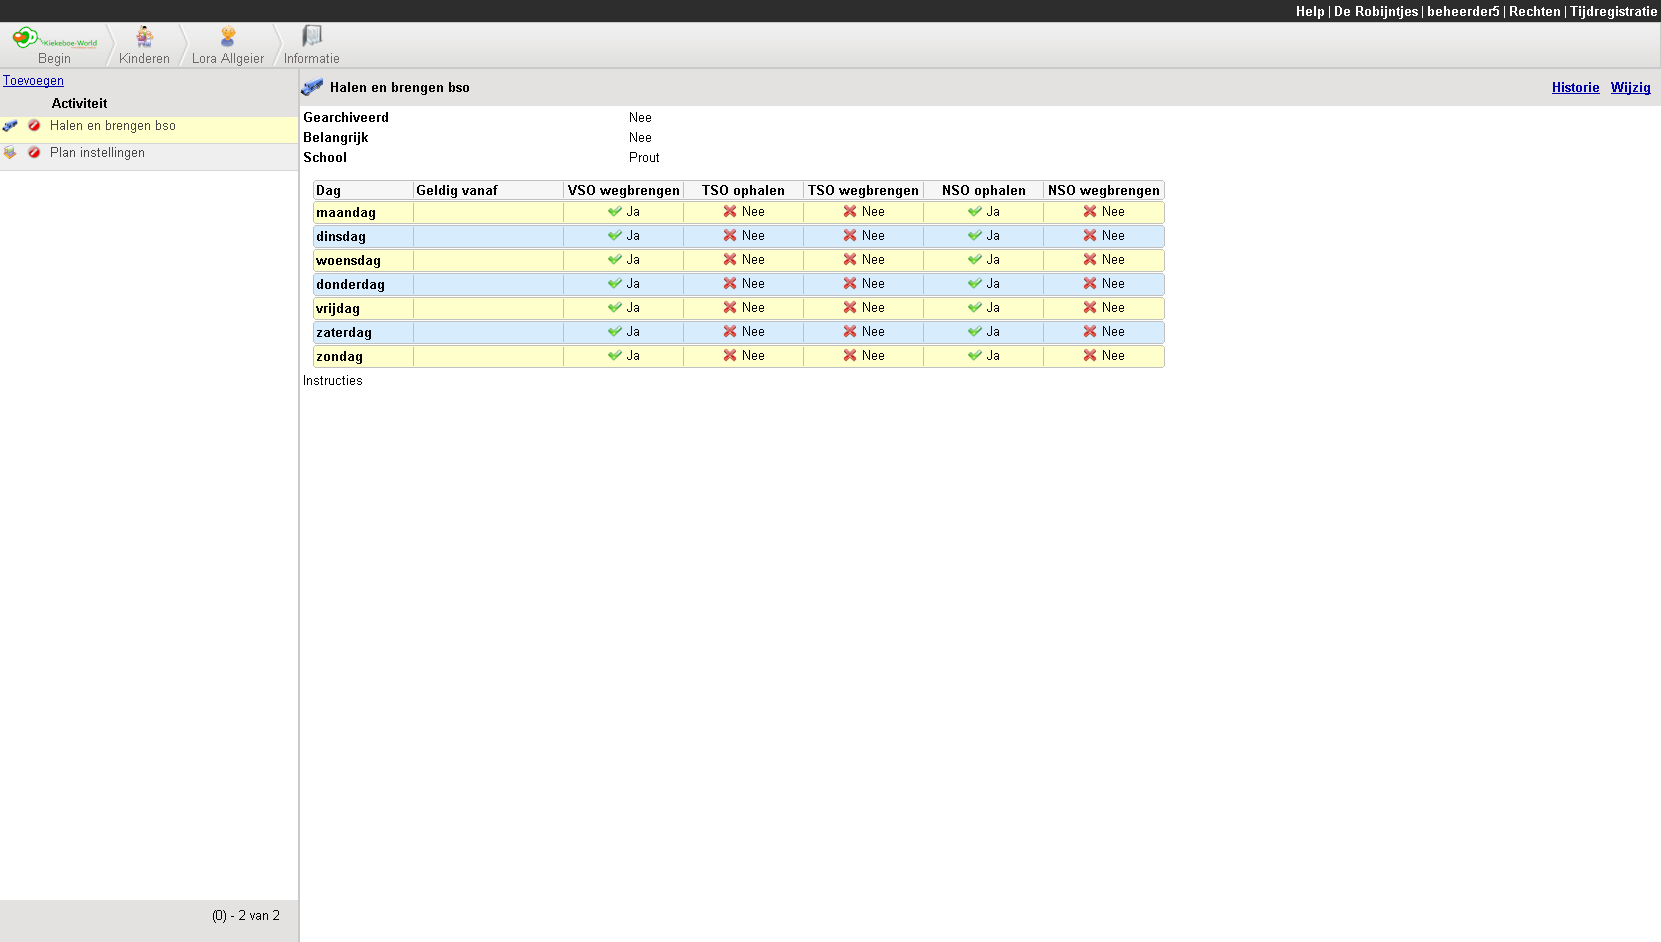Click red prohibited icon on Plan instellingen row
The height and width of the screenshot is (942, 1661).
[34, 153]
